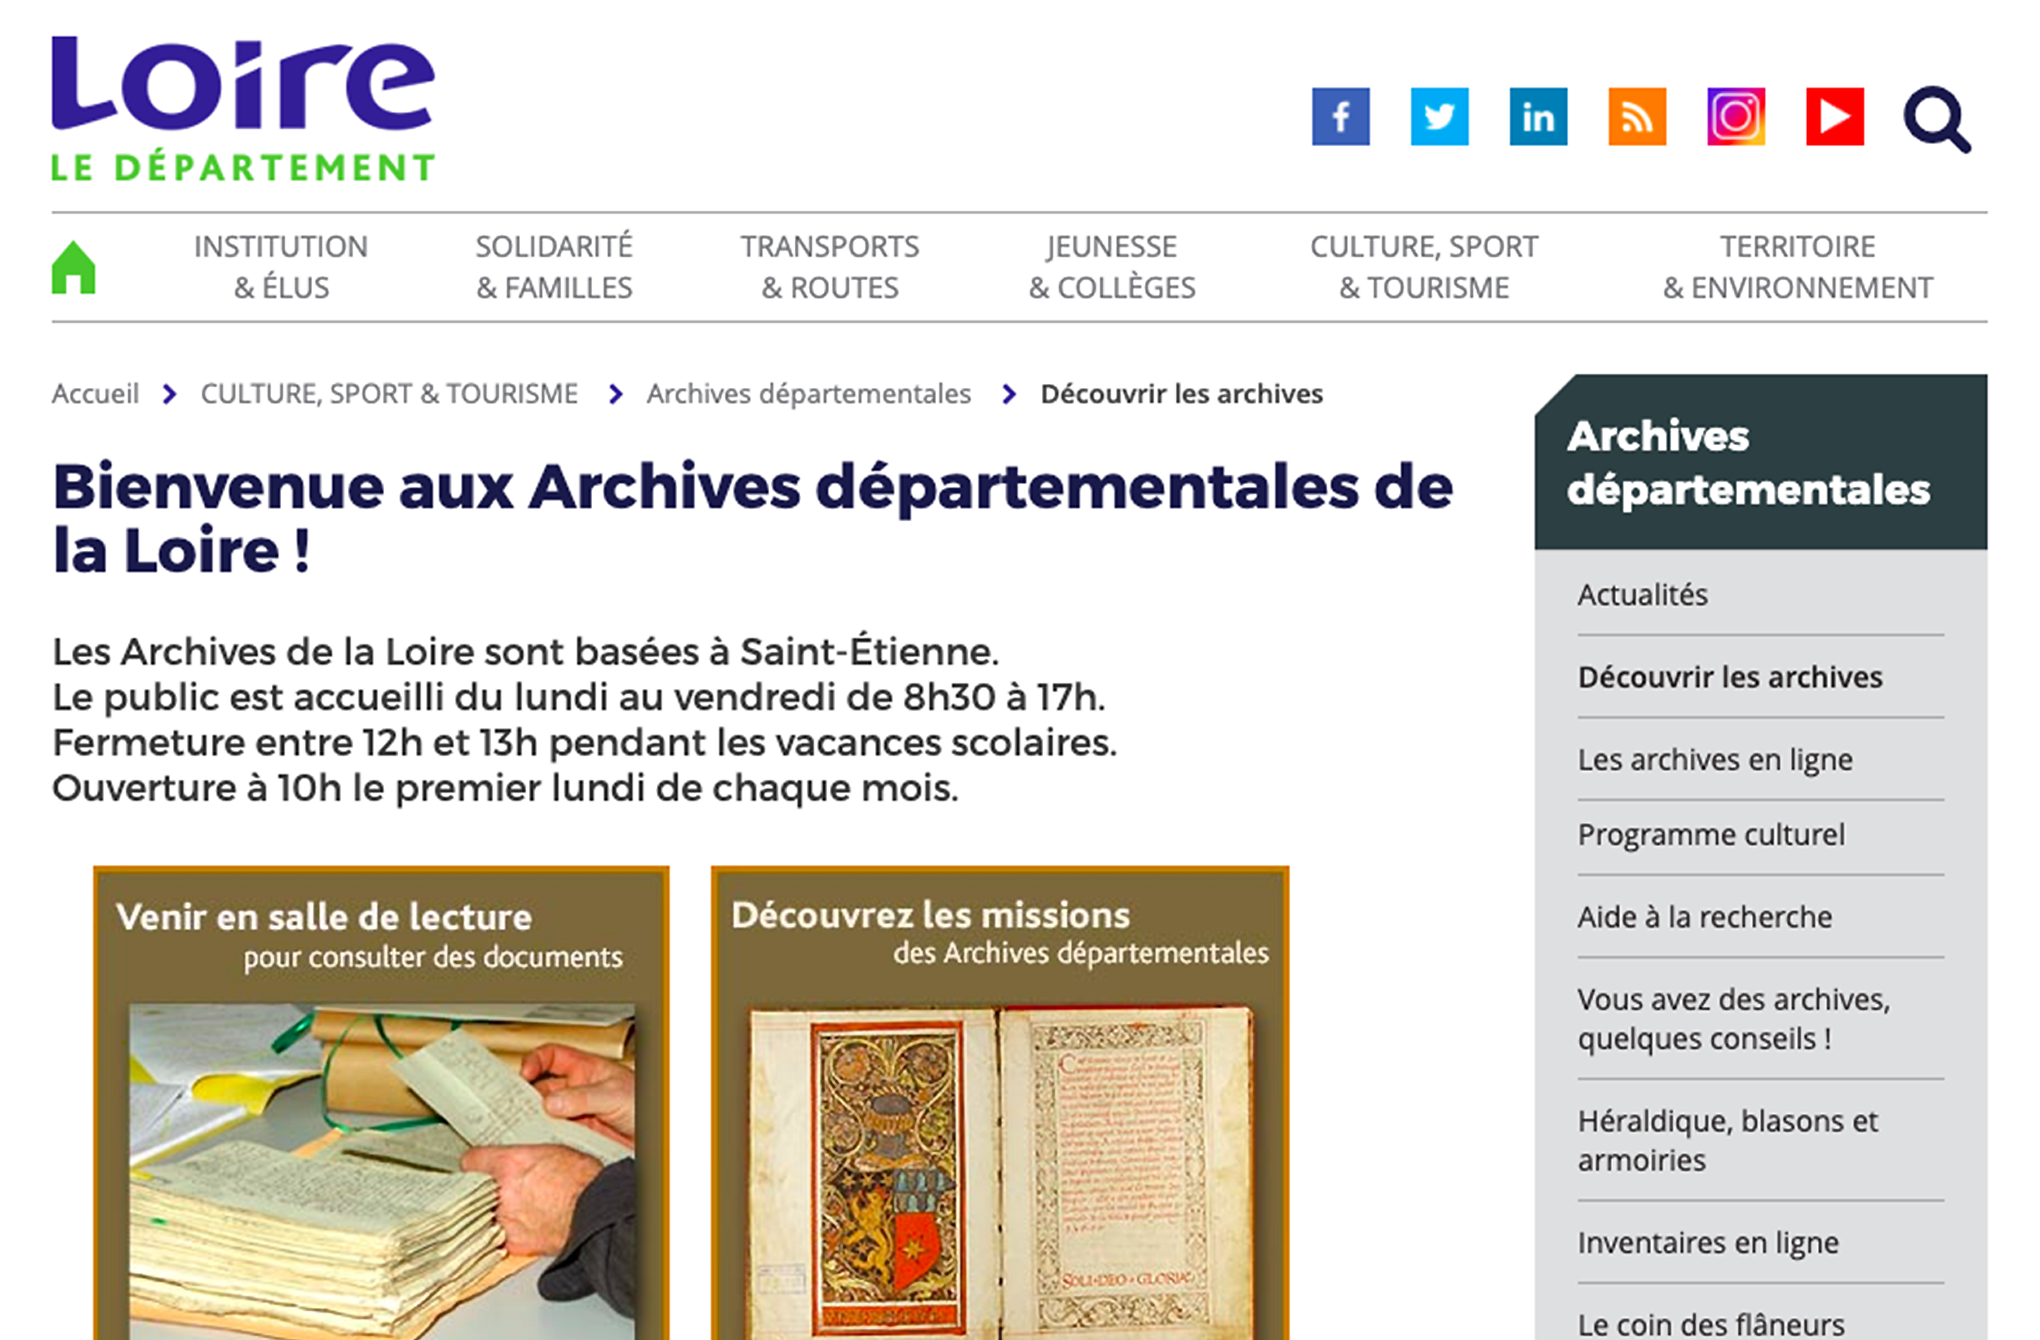Open the Institution & Élus menu
2040x1340 pixels.
pyautogui.click(x=281, y=267)
